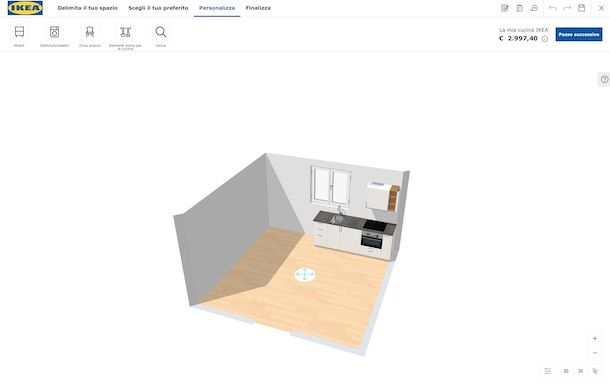This screenshot has width=610, height=384.
Task: Go to the Finalizza step
Action: (x=258, y=8)
